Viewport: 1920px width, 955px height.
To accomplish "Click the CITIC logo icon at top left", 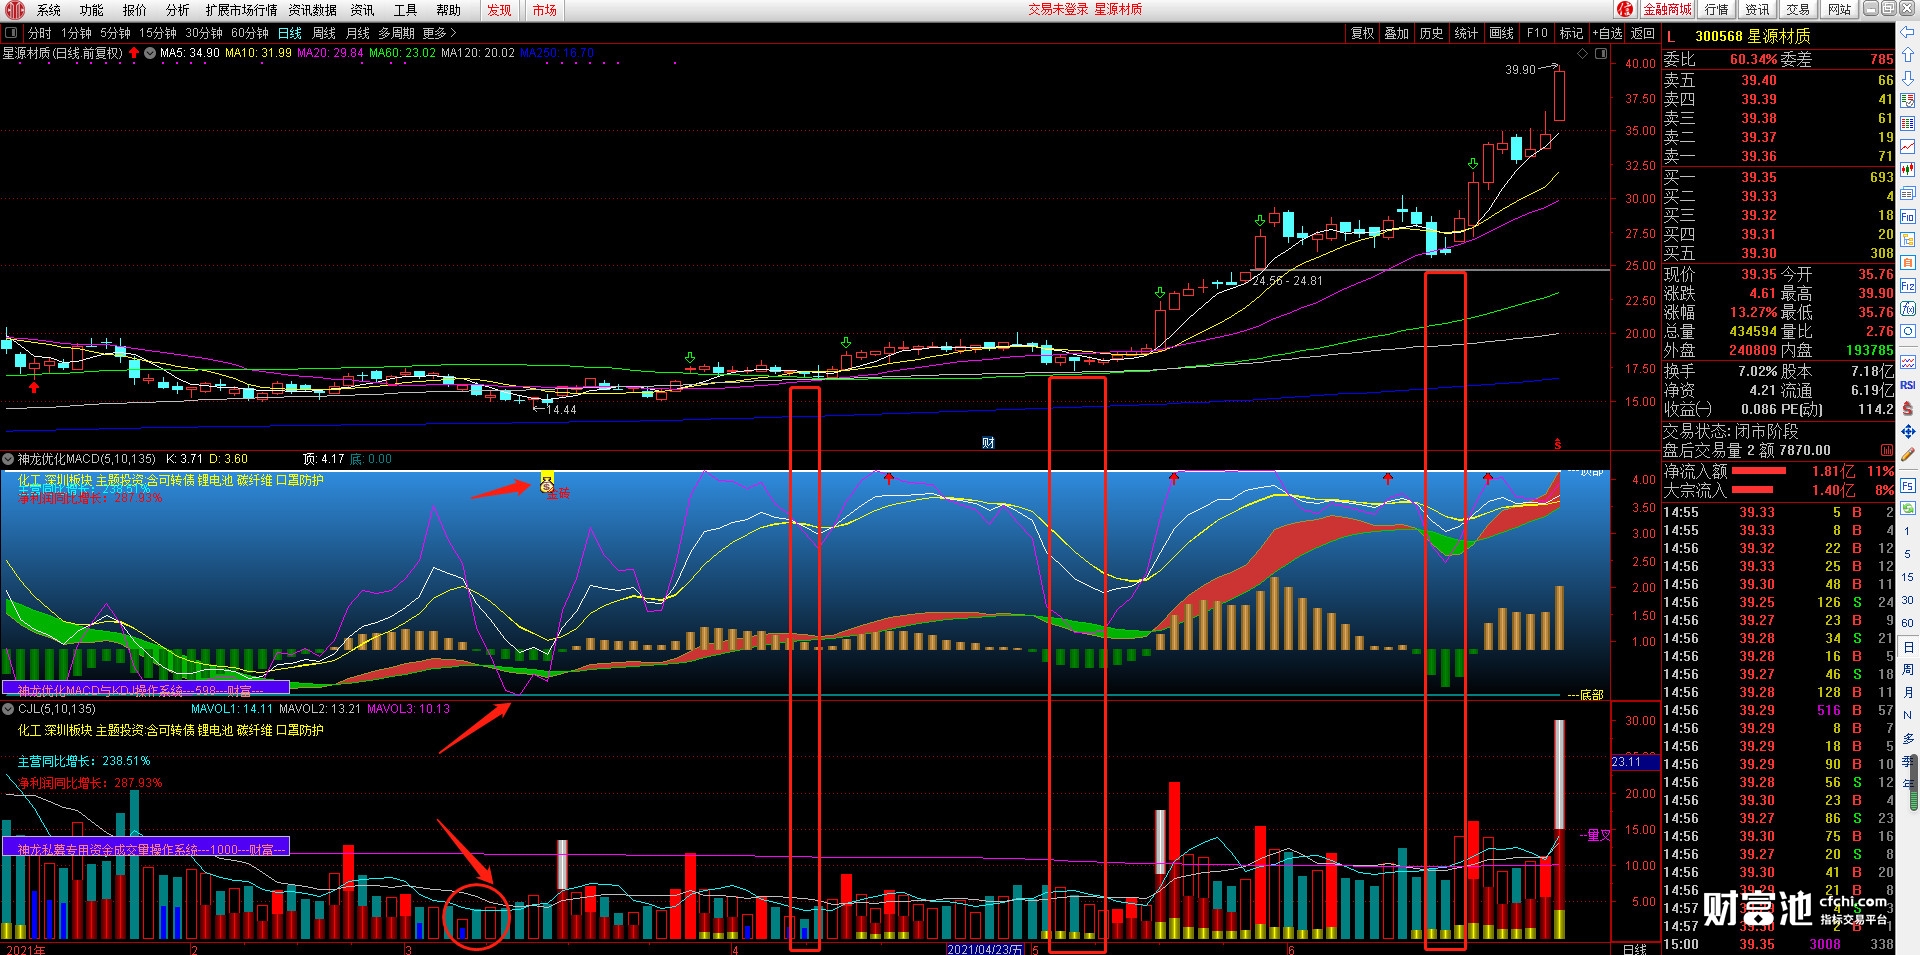I will point(14,10).
